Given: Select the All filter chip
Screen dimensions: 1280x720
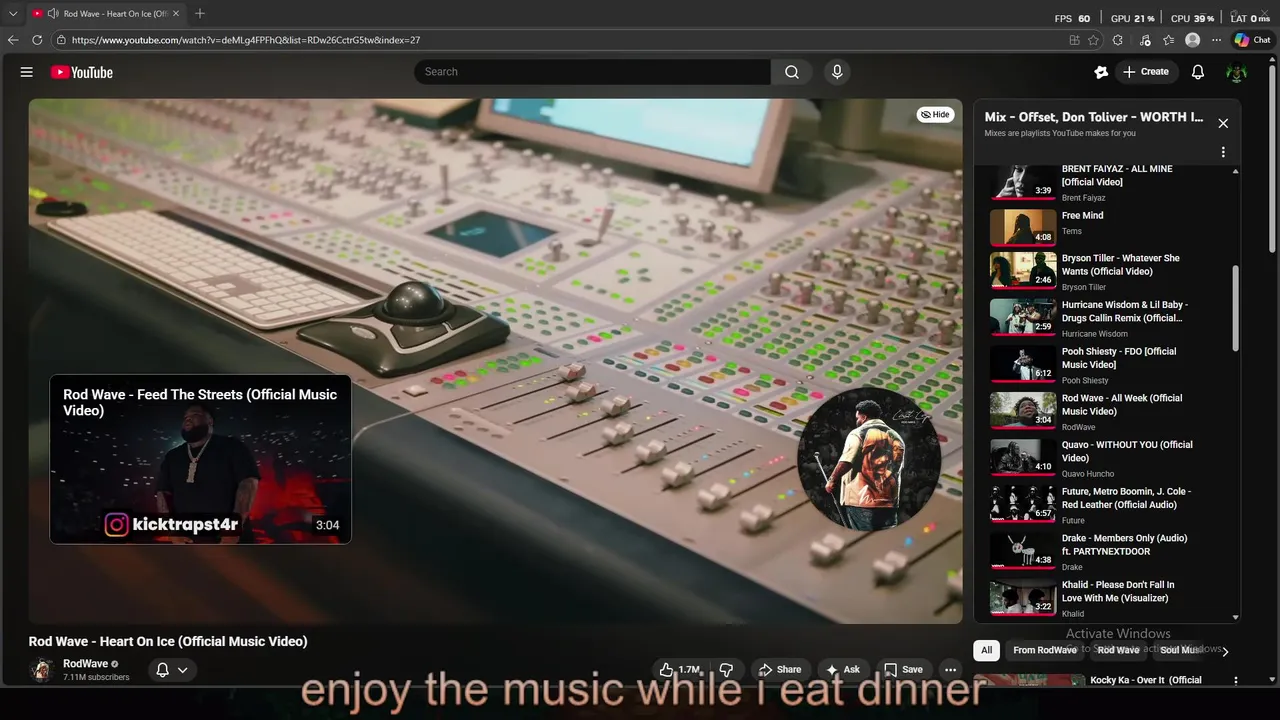Looking at the screenshot, I should [x=986, y=650].
